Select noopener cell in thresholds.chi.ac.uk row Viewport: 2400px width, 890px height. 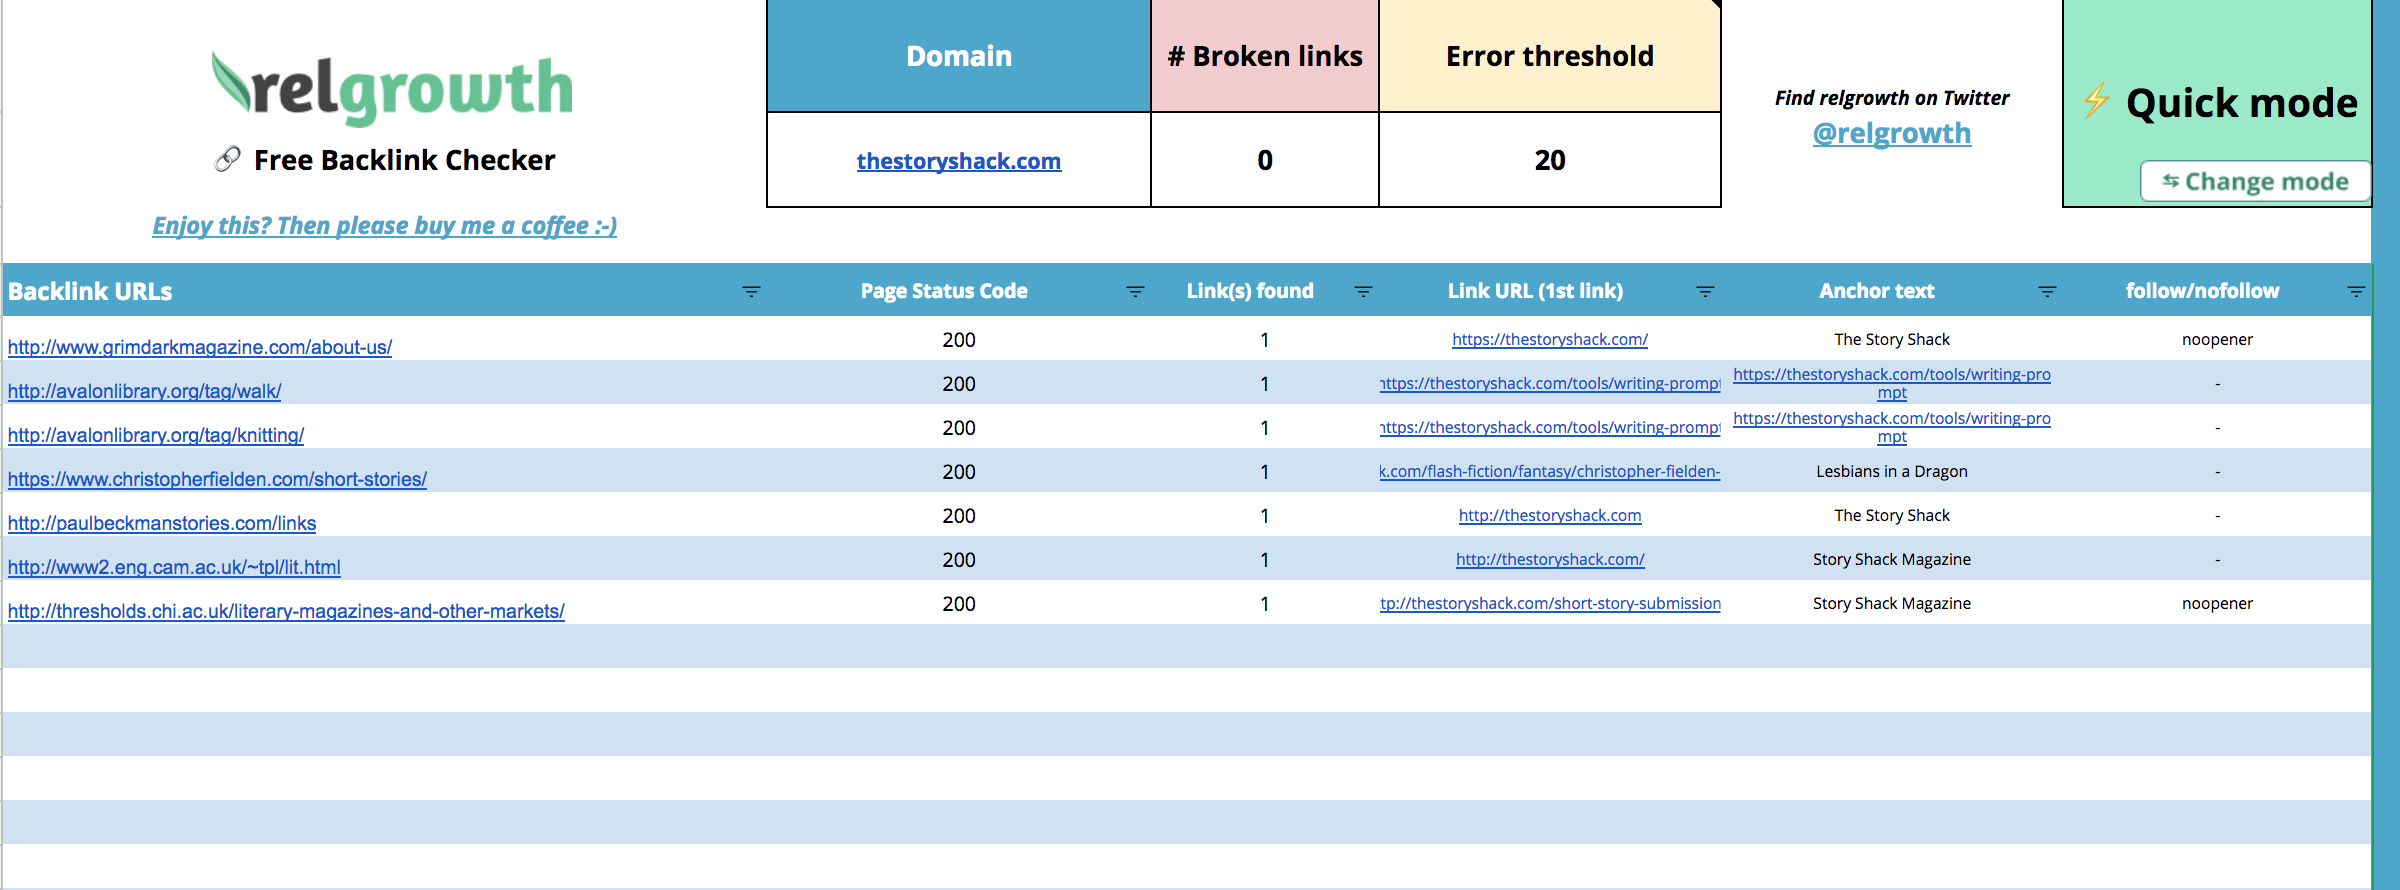pos(2217,603)
